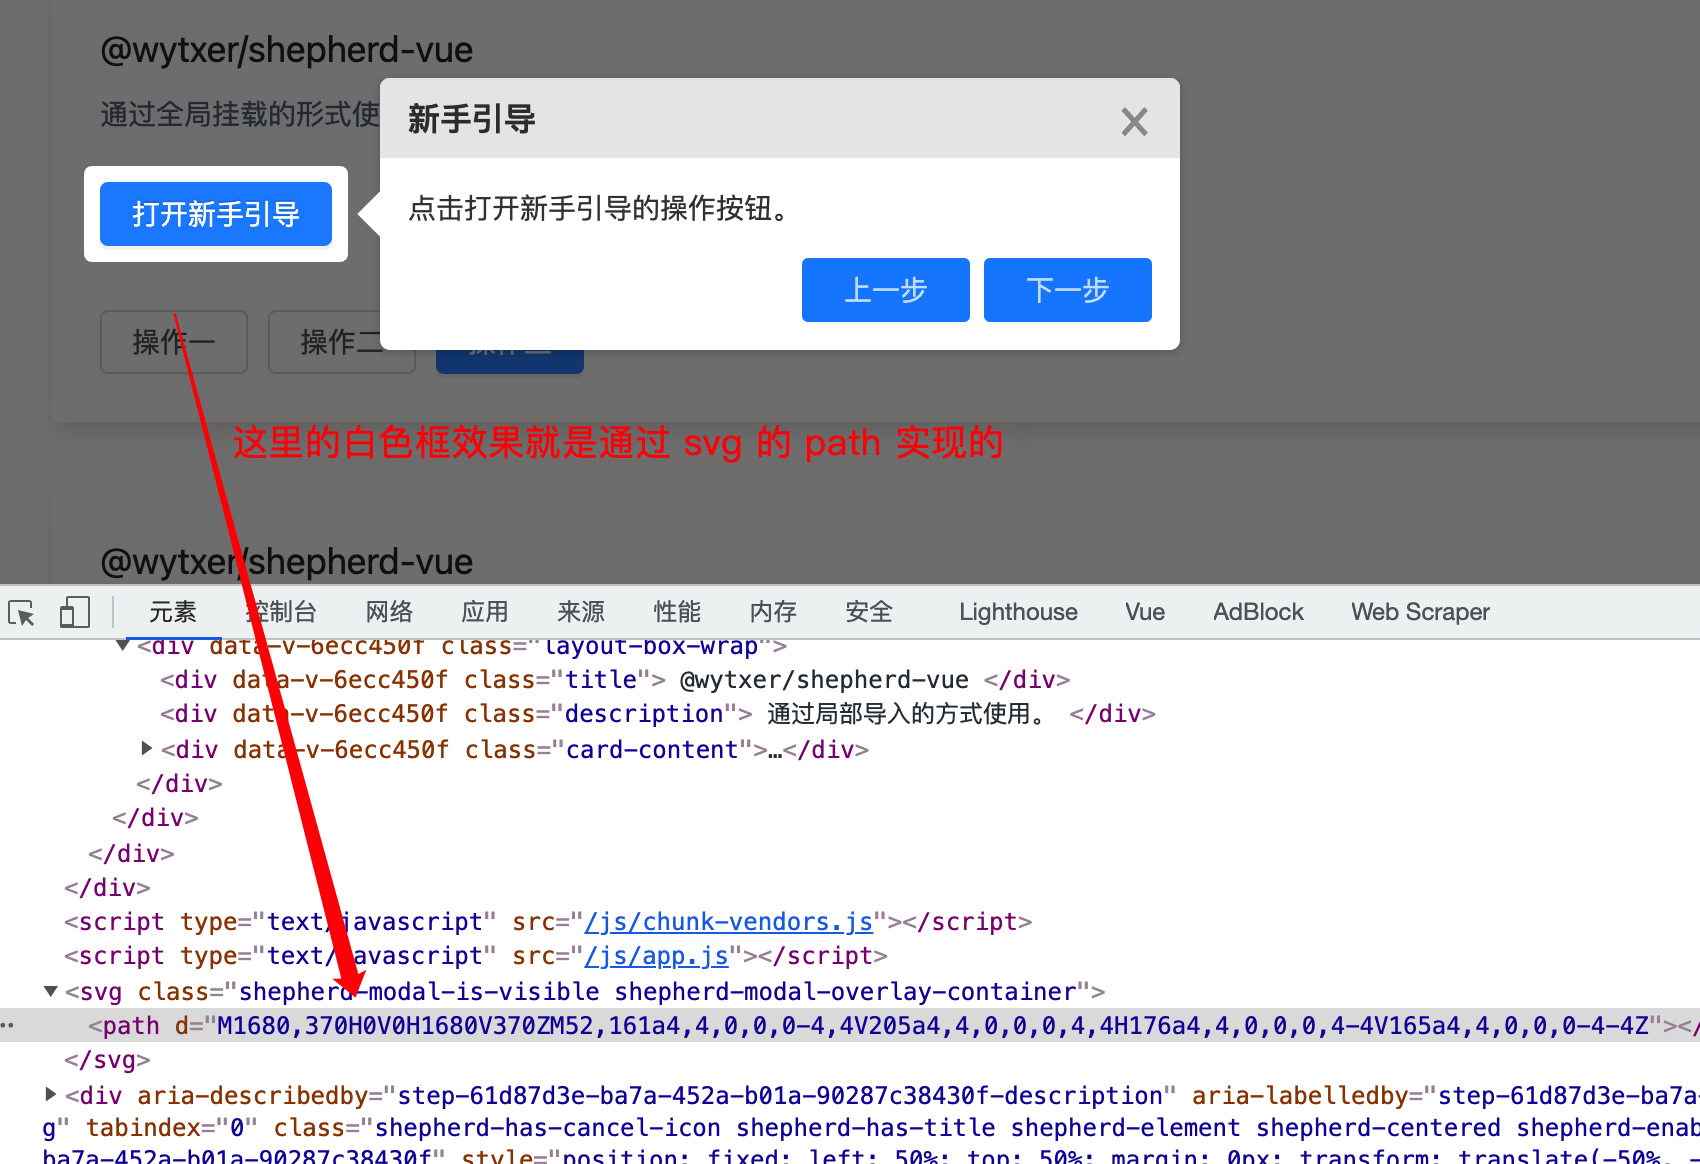
Task: Click the 操作一 button
Action: click(x=173, y=342)
